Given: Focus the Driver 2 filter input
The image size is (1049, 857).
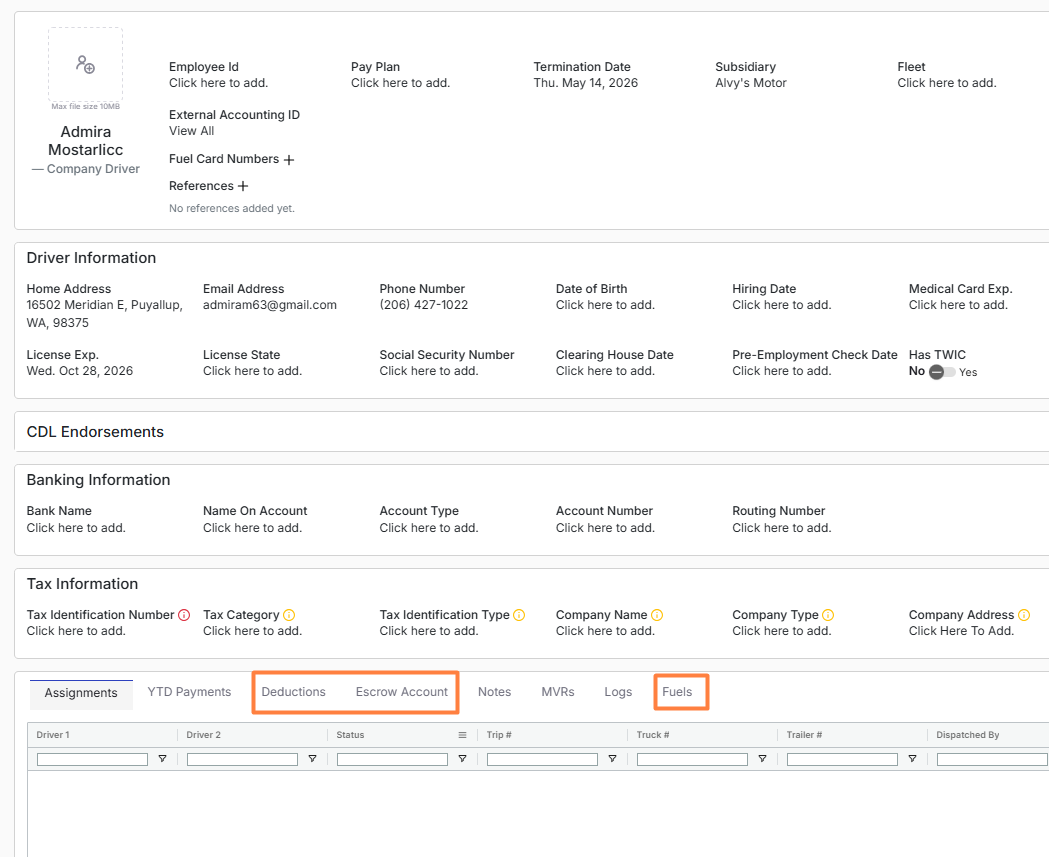Looking at the screenshot, I should point(242,759).
